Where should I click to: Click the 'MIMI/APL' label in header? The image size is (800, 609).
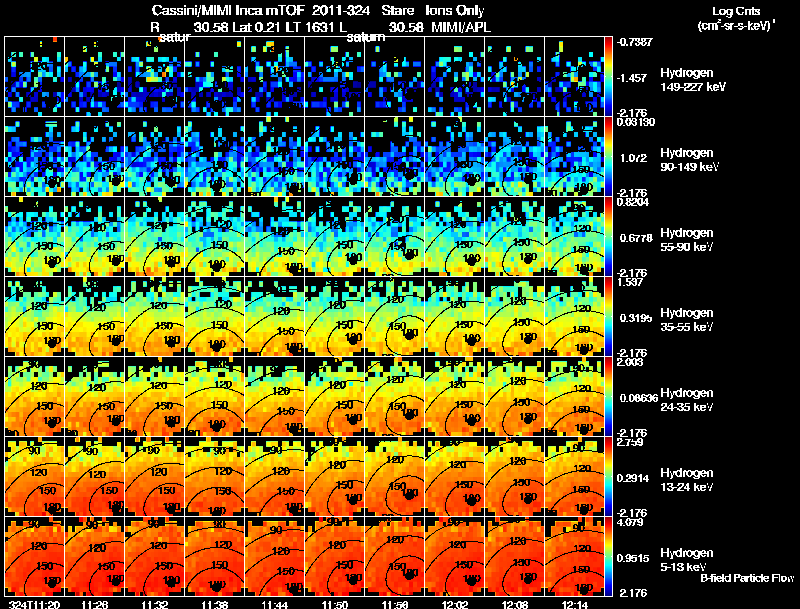click(461, 28)
